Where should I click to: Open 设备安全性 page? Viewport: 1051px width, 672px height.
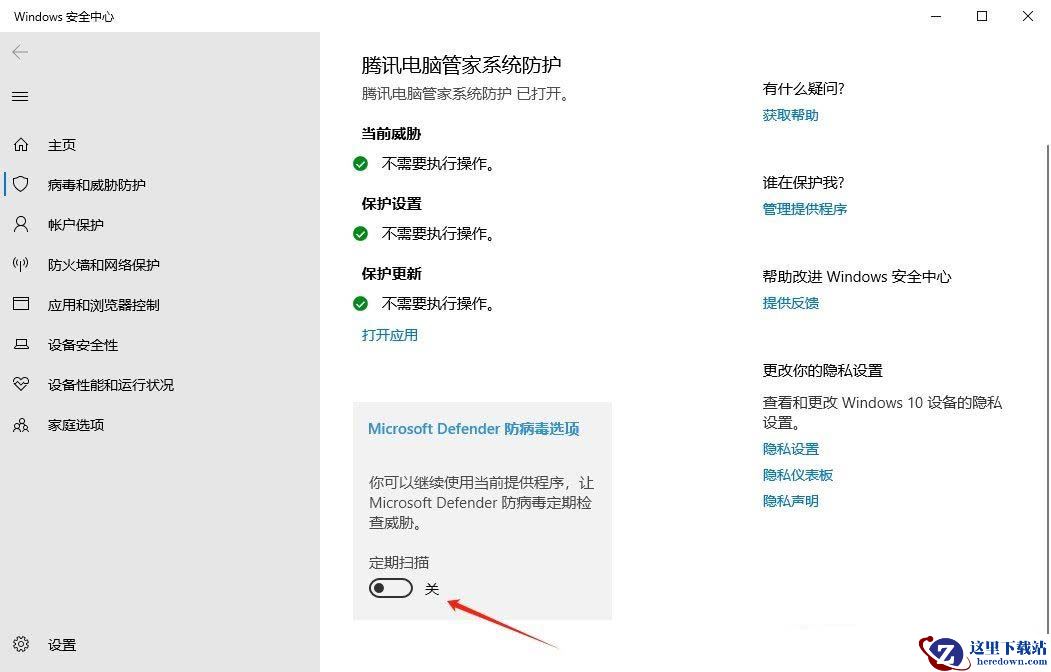click(83, 346)
